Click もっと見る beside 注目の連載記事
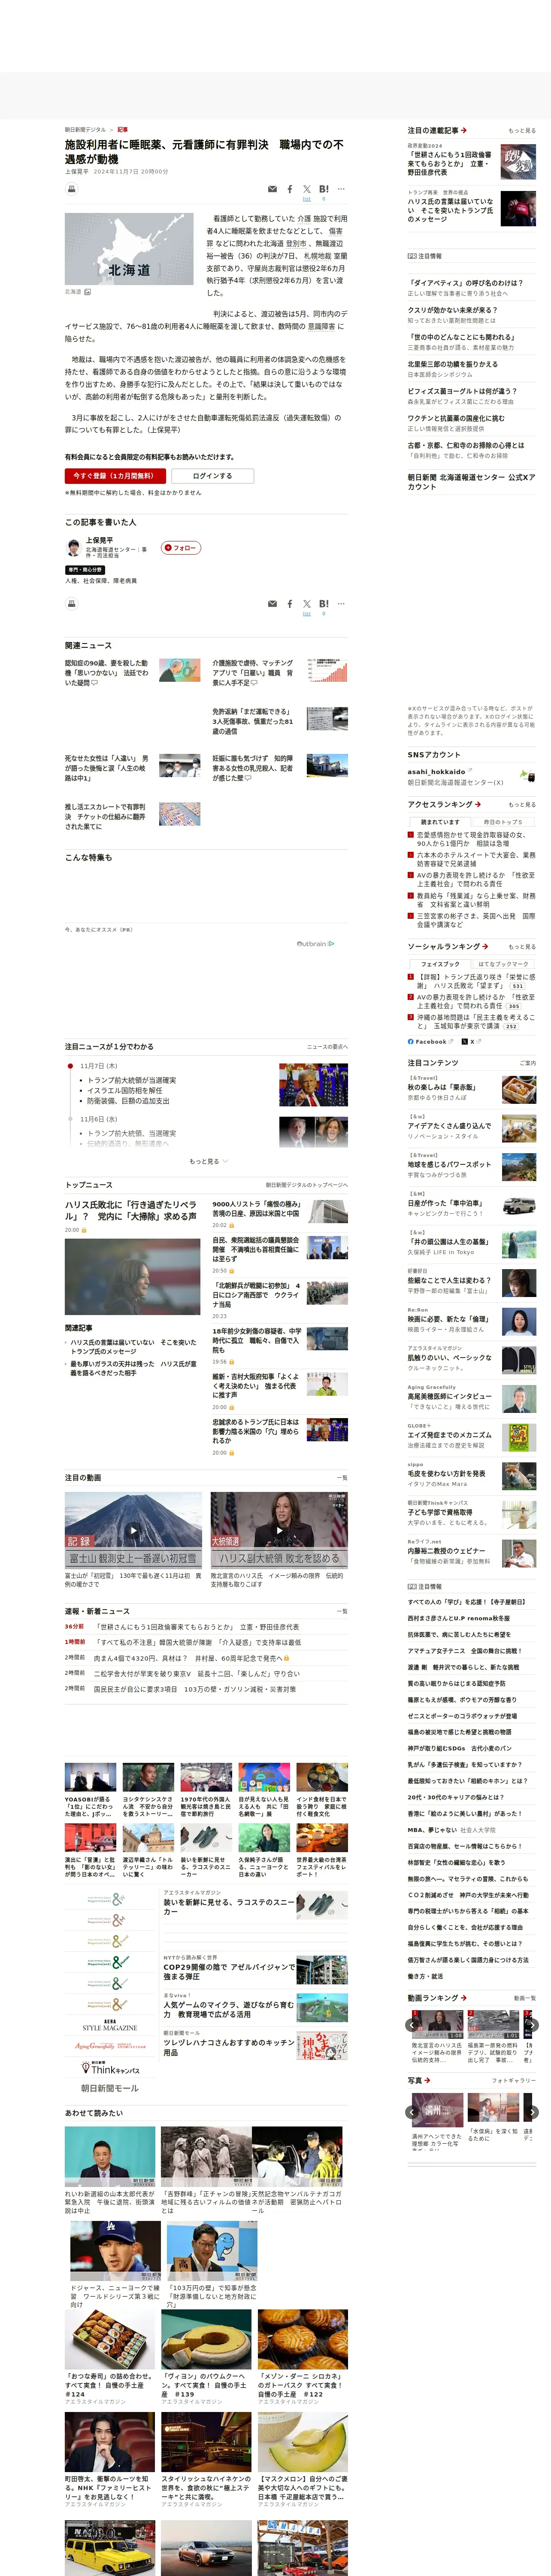551x2576 pixels. [x=521, y=130]
